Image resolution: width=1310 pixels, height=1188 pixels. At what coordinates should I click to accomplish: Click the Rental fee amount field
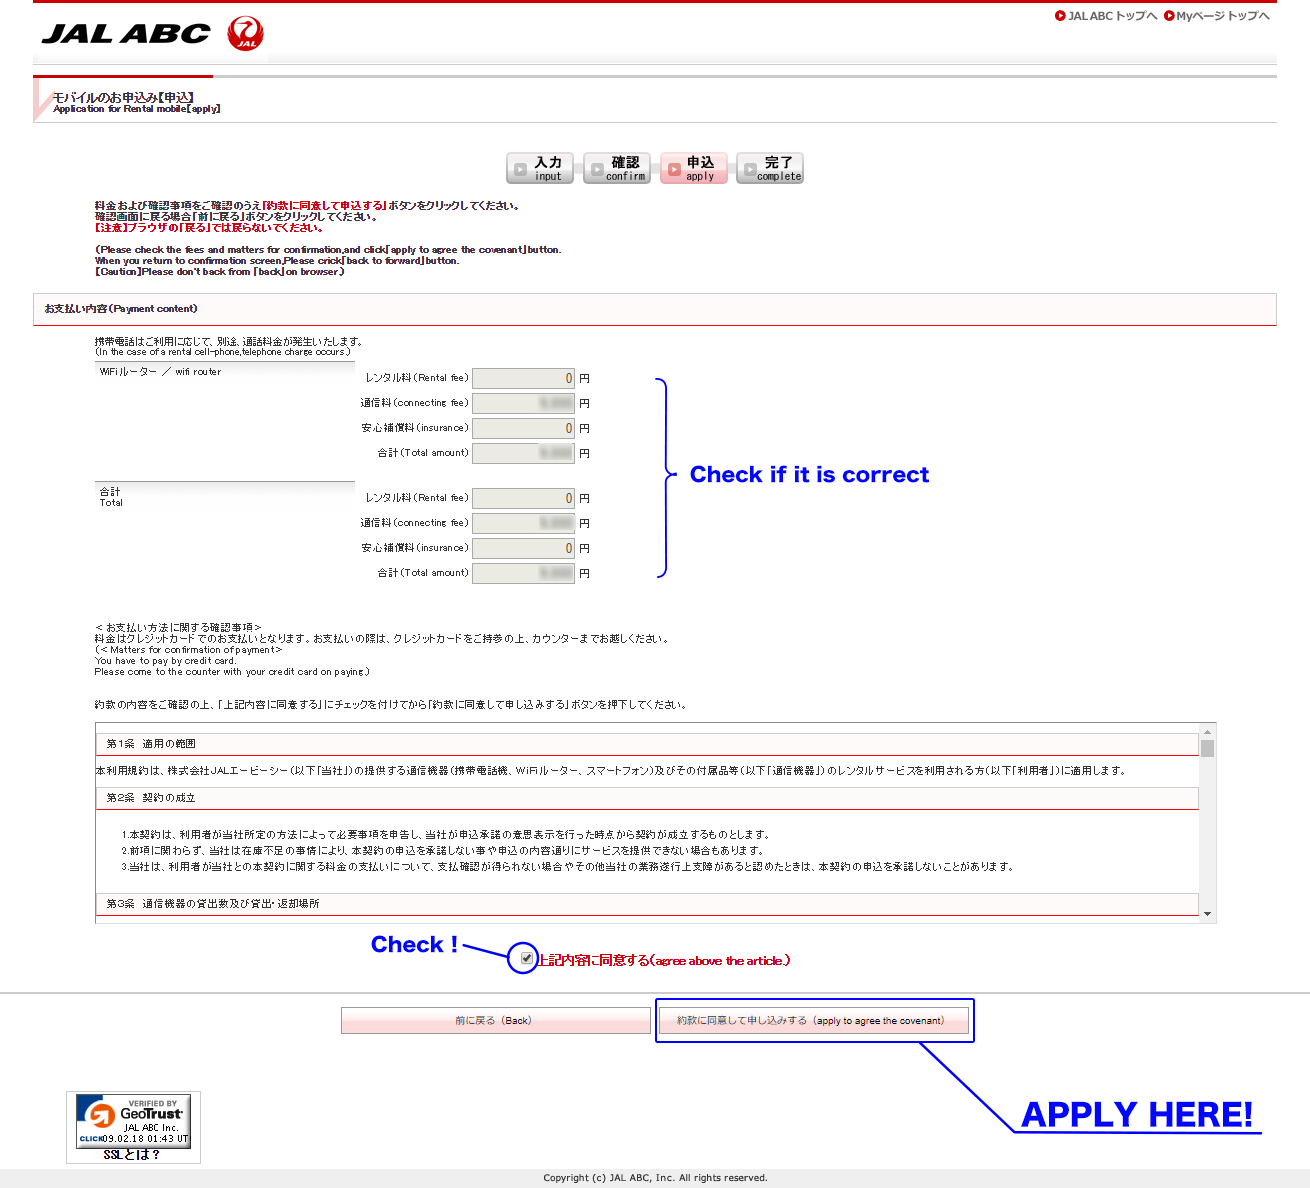pyautogui.click(x=523, y=377)
